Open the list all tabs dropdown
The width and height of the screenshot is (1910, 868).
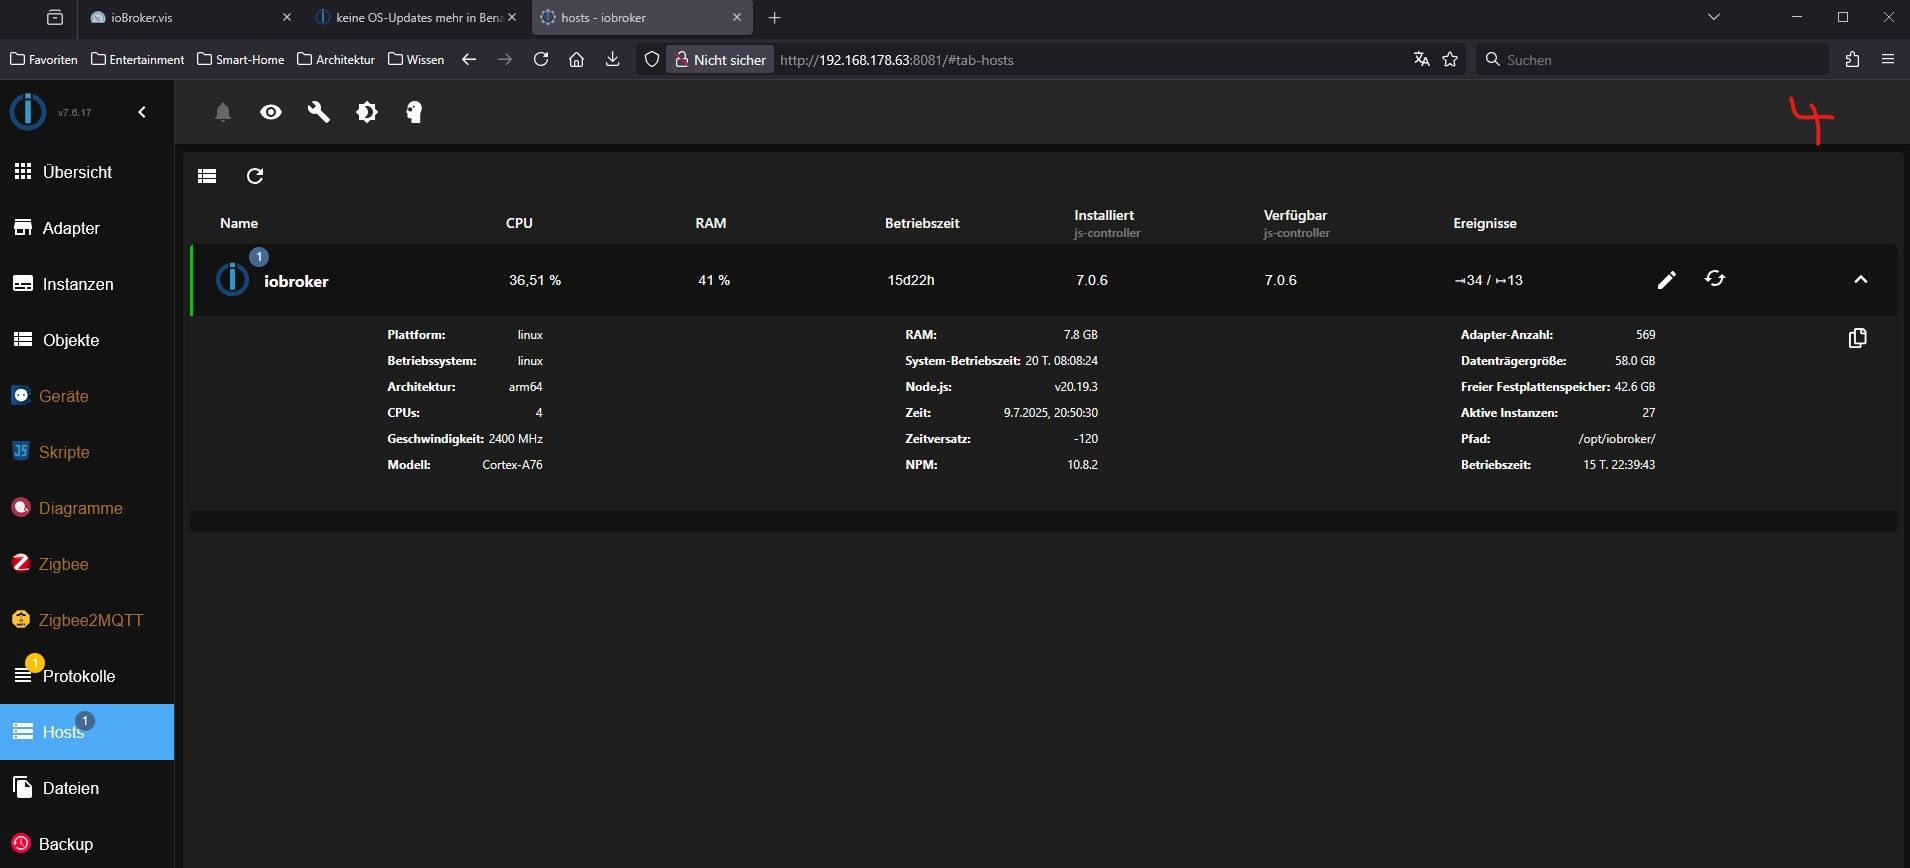1714,17
